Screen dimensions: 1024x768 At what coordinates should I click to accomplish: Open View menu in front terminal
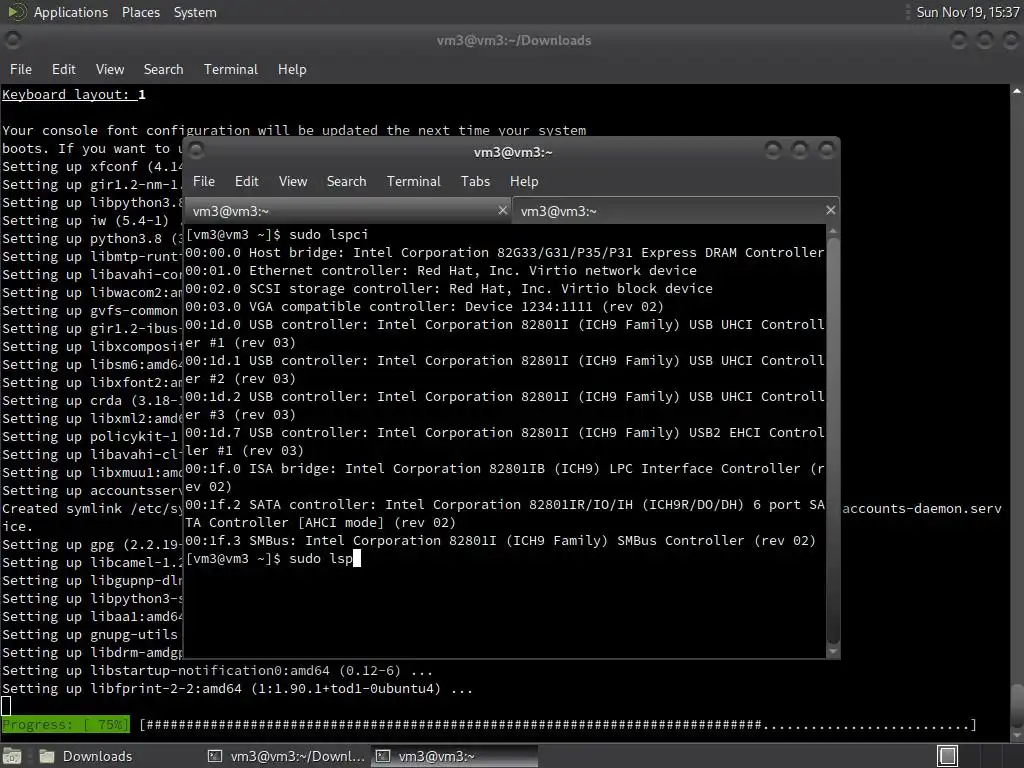pos(293,182)
